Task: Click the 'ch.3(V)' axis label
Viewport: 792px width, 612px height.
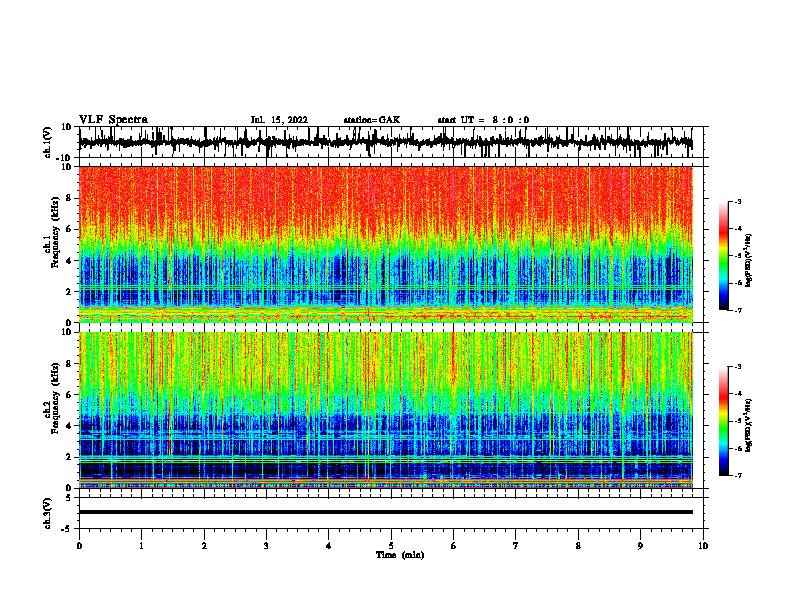Action: point(48,513)
